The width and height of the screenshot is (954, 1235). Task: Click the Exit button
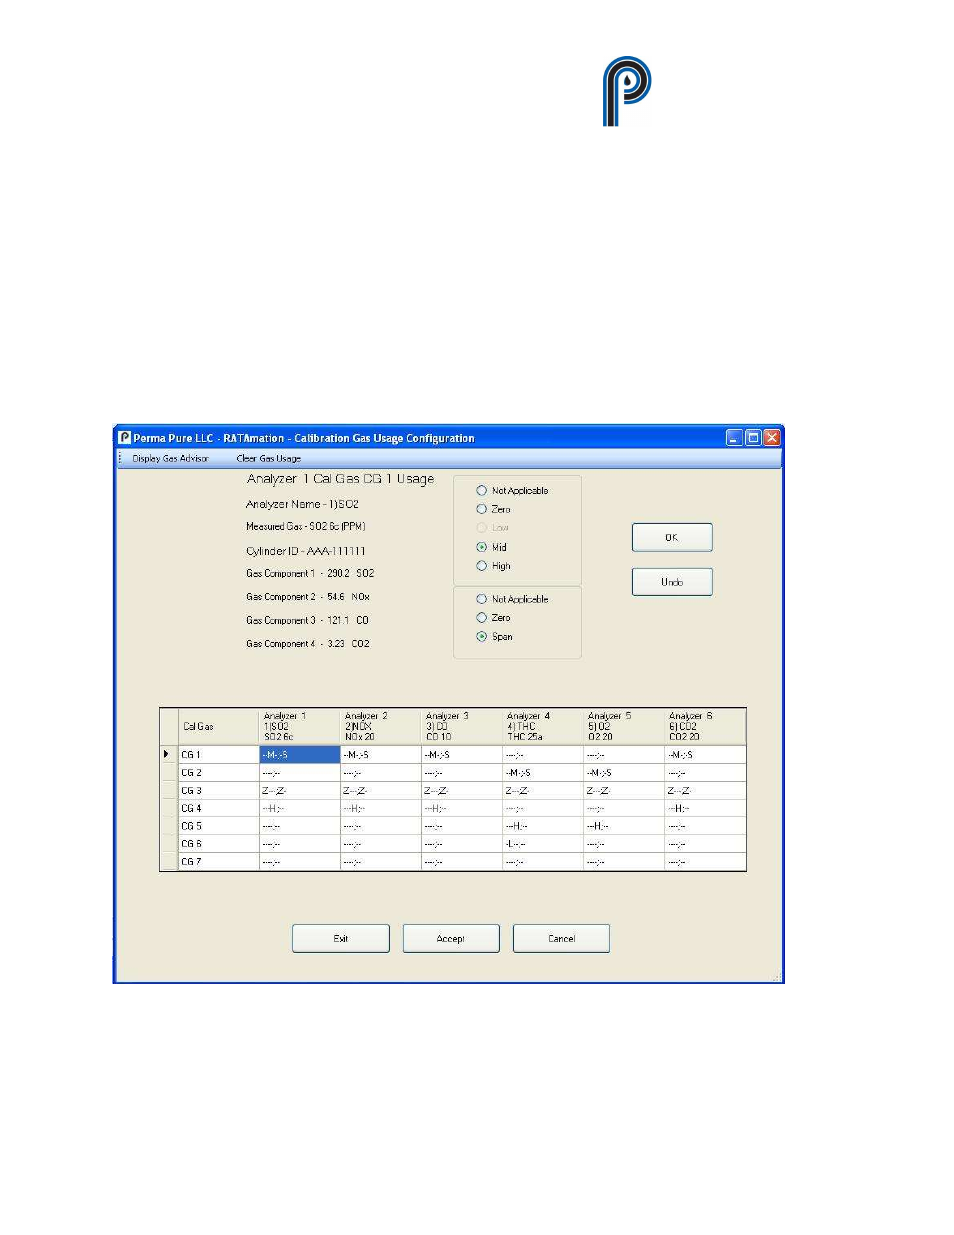pyautogui.click(x=340, y=938)
